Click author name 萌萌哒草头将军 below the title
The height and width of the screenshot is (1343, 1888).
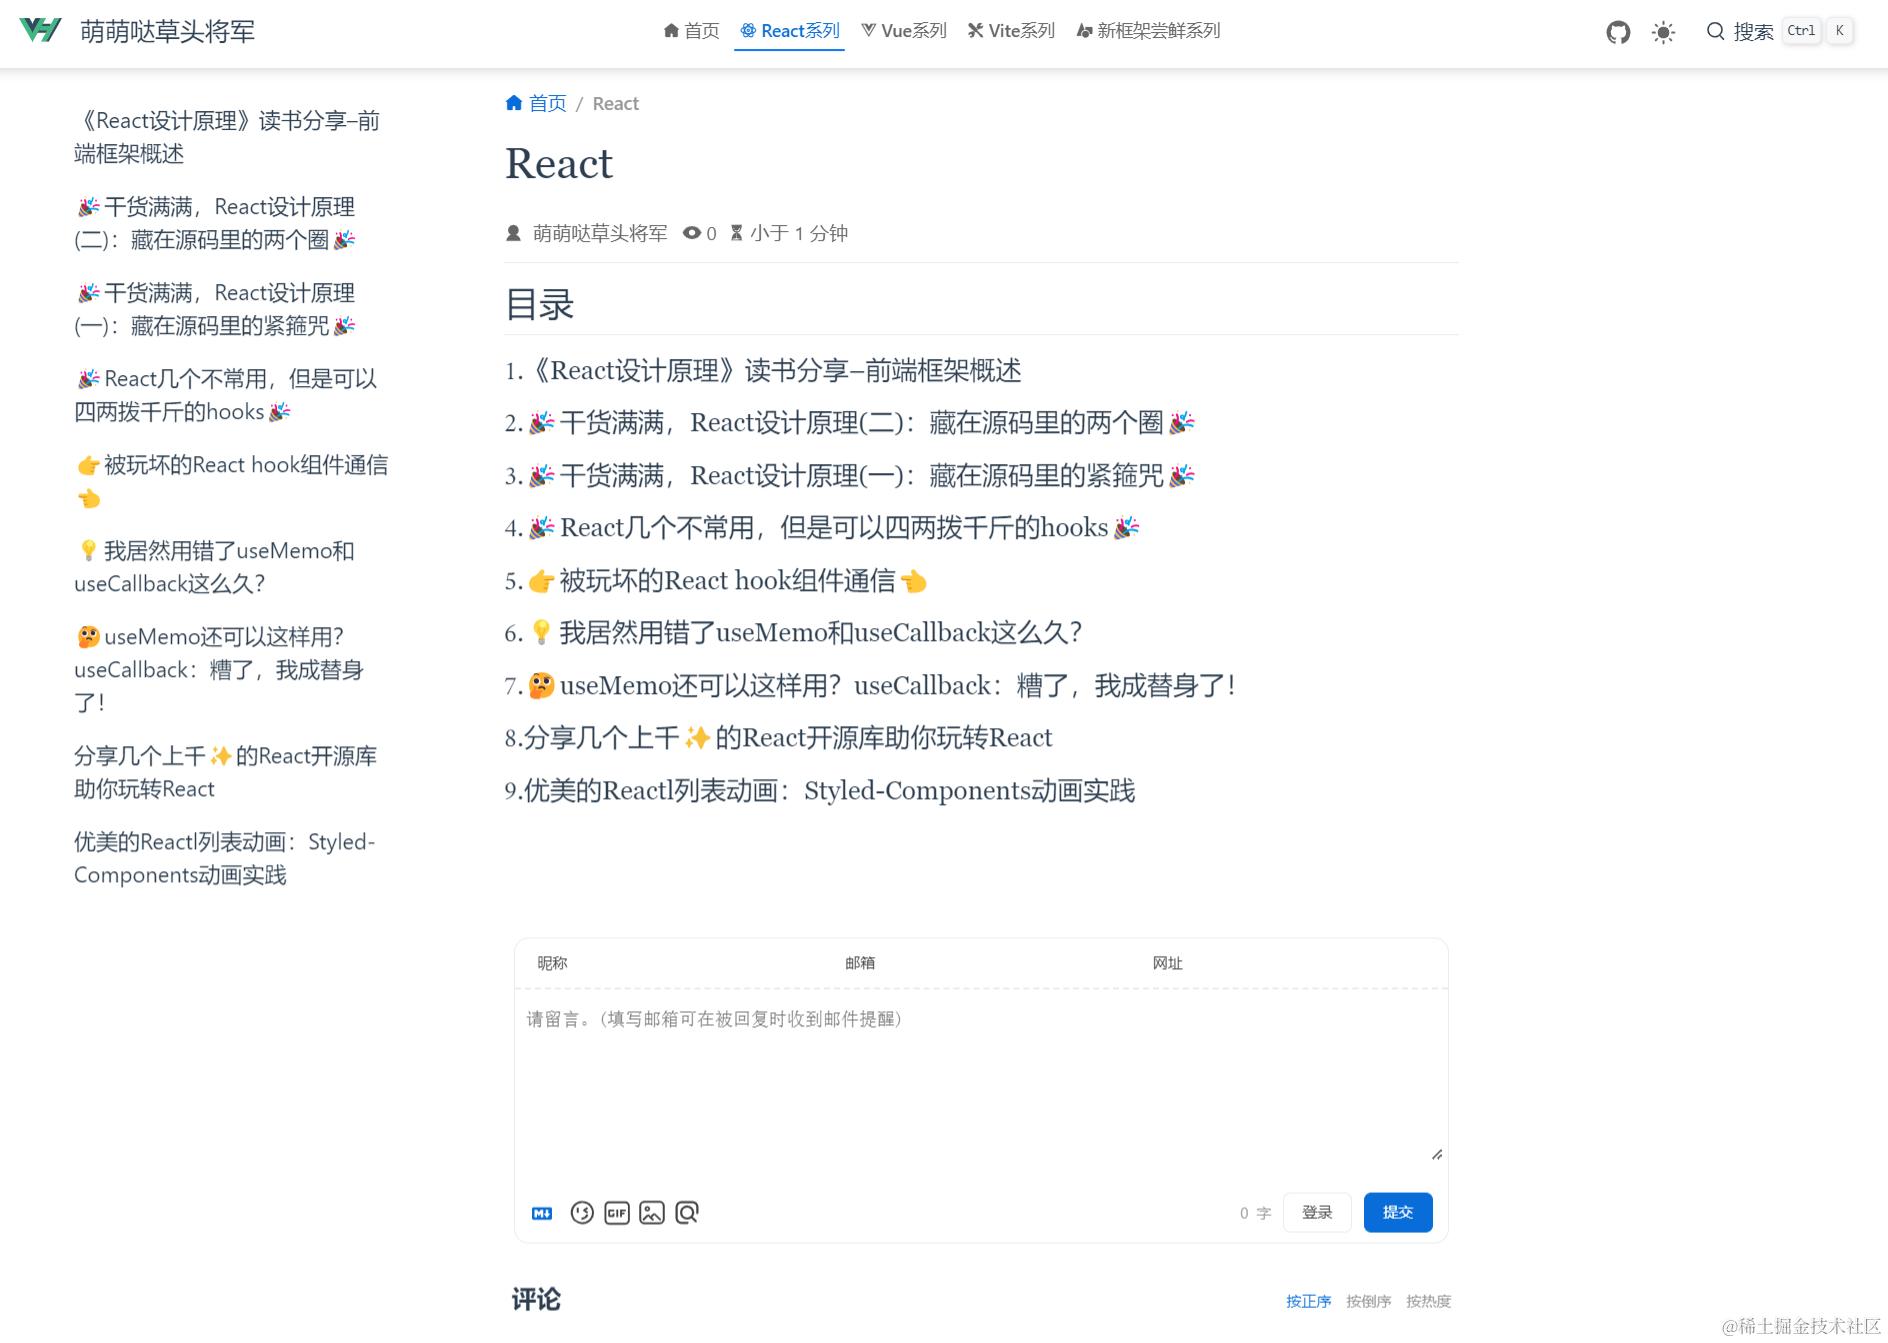(x=600, y=233)
